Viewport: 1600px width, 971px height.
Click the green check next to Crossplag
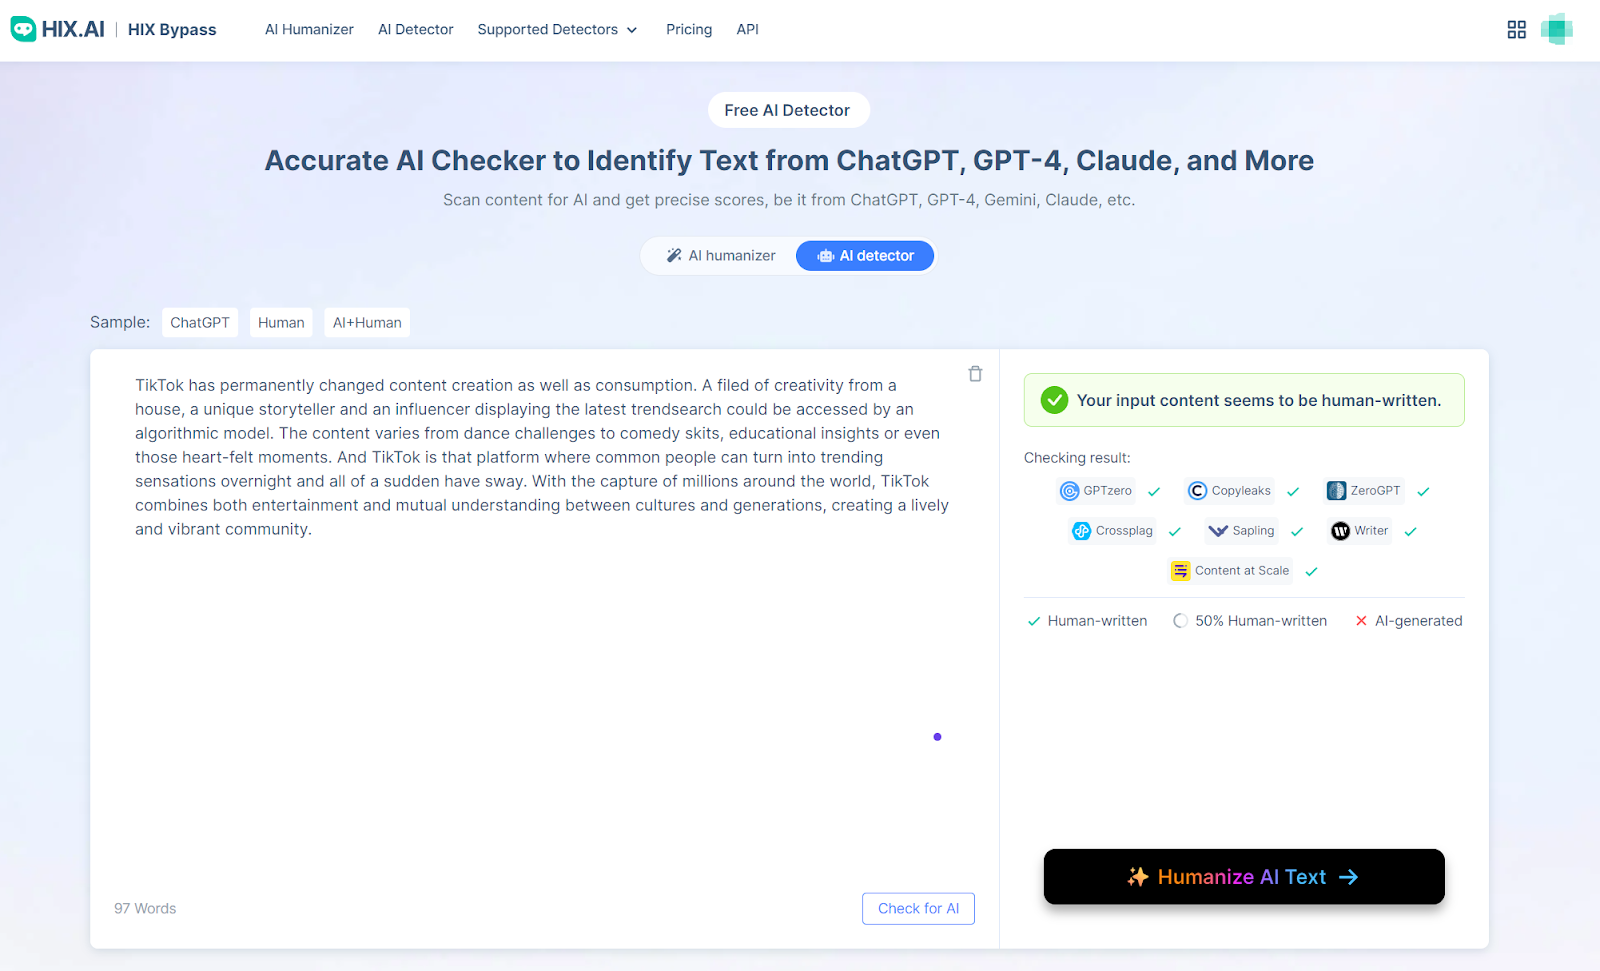[1175, 532]
